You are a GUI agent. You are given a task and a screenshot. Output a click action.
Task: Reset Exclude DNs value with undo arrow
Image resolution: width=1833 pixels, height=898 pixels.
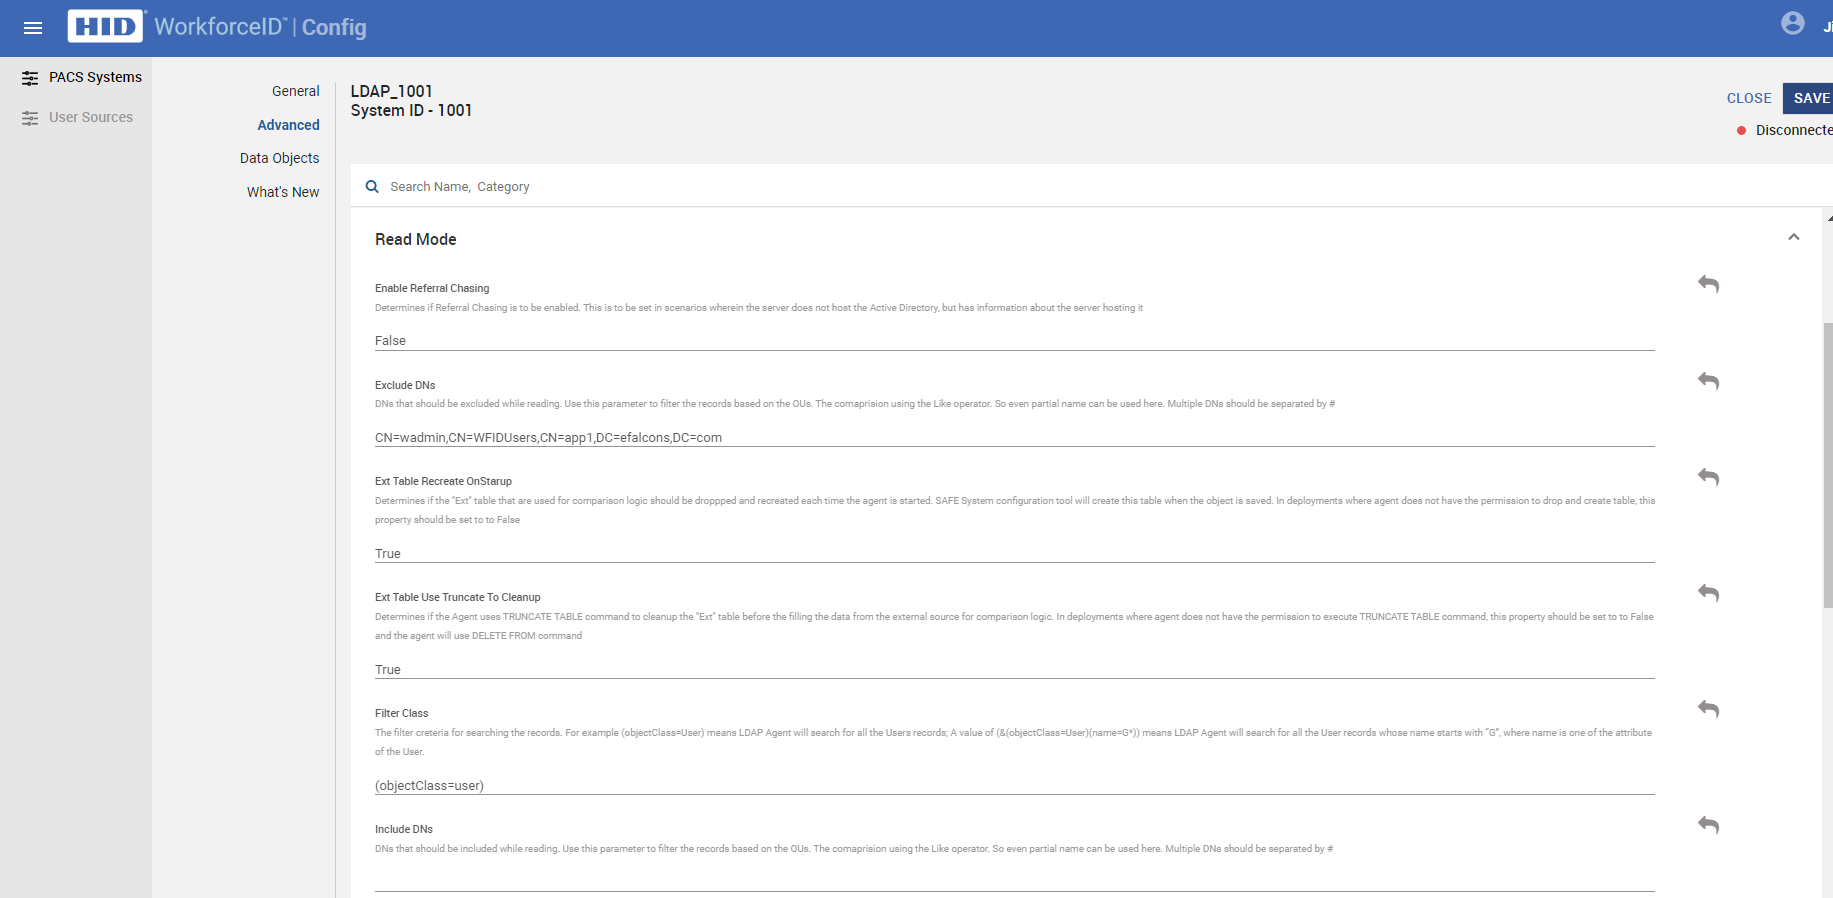pyautogui.click(x=1708, y=381)
